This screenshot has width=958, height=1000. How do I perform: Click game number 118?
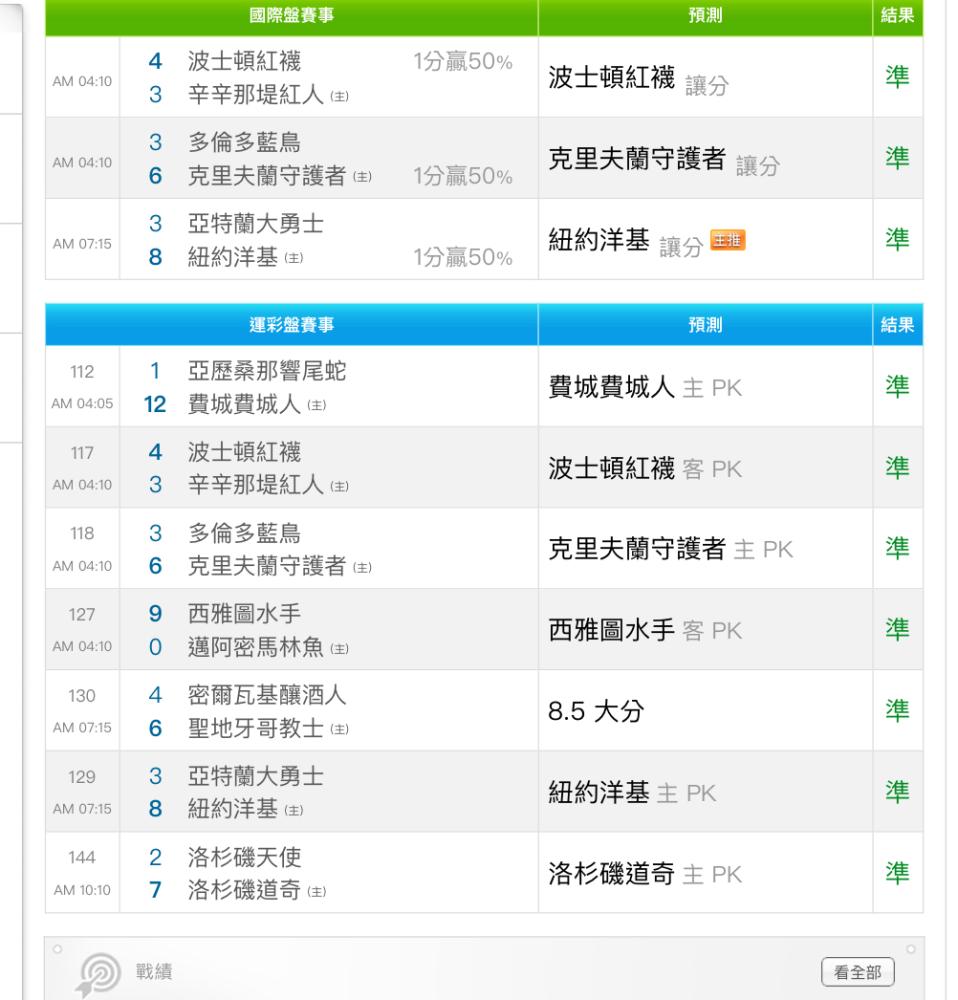click(82, 534)
